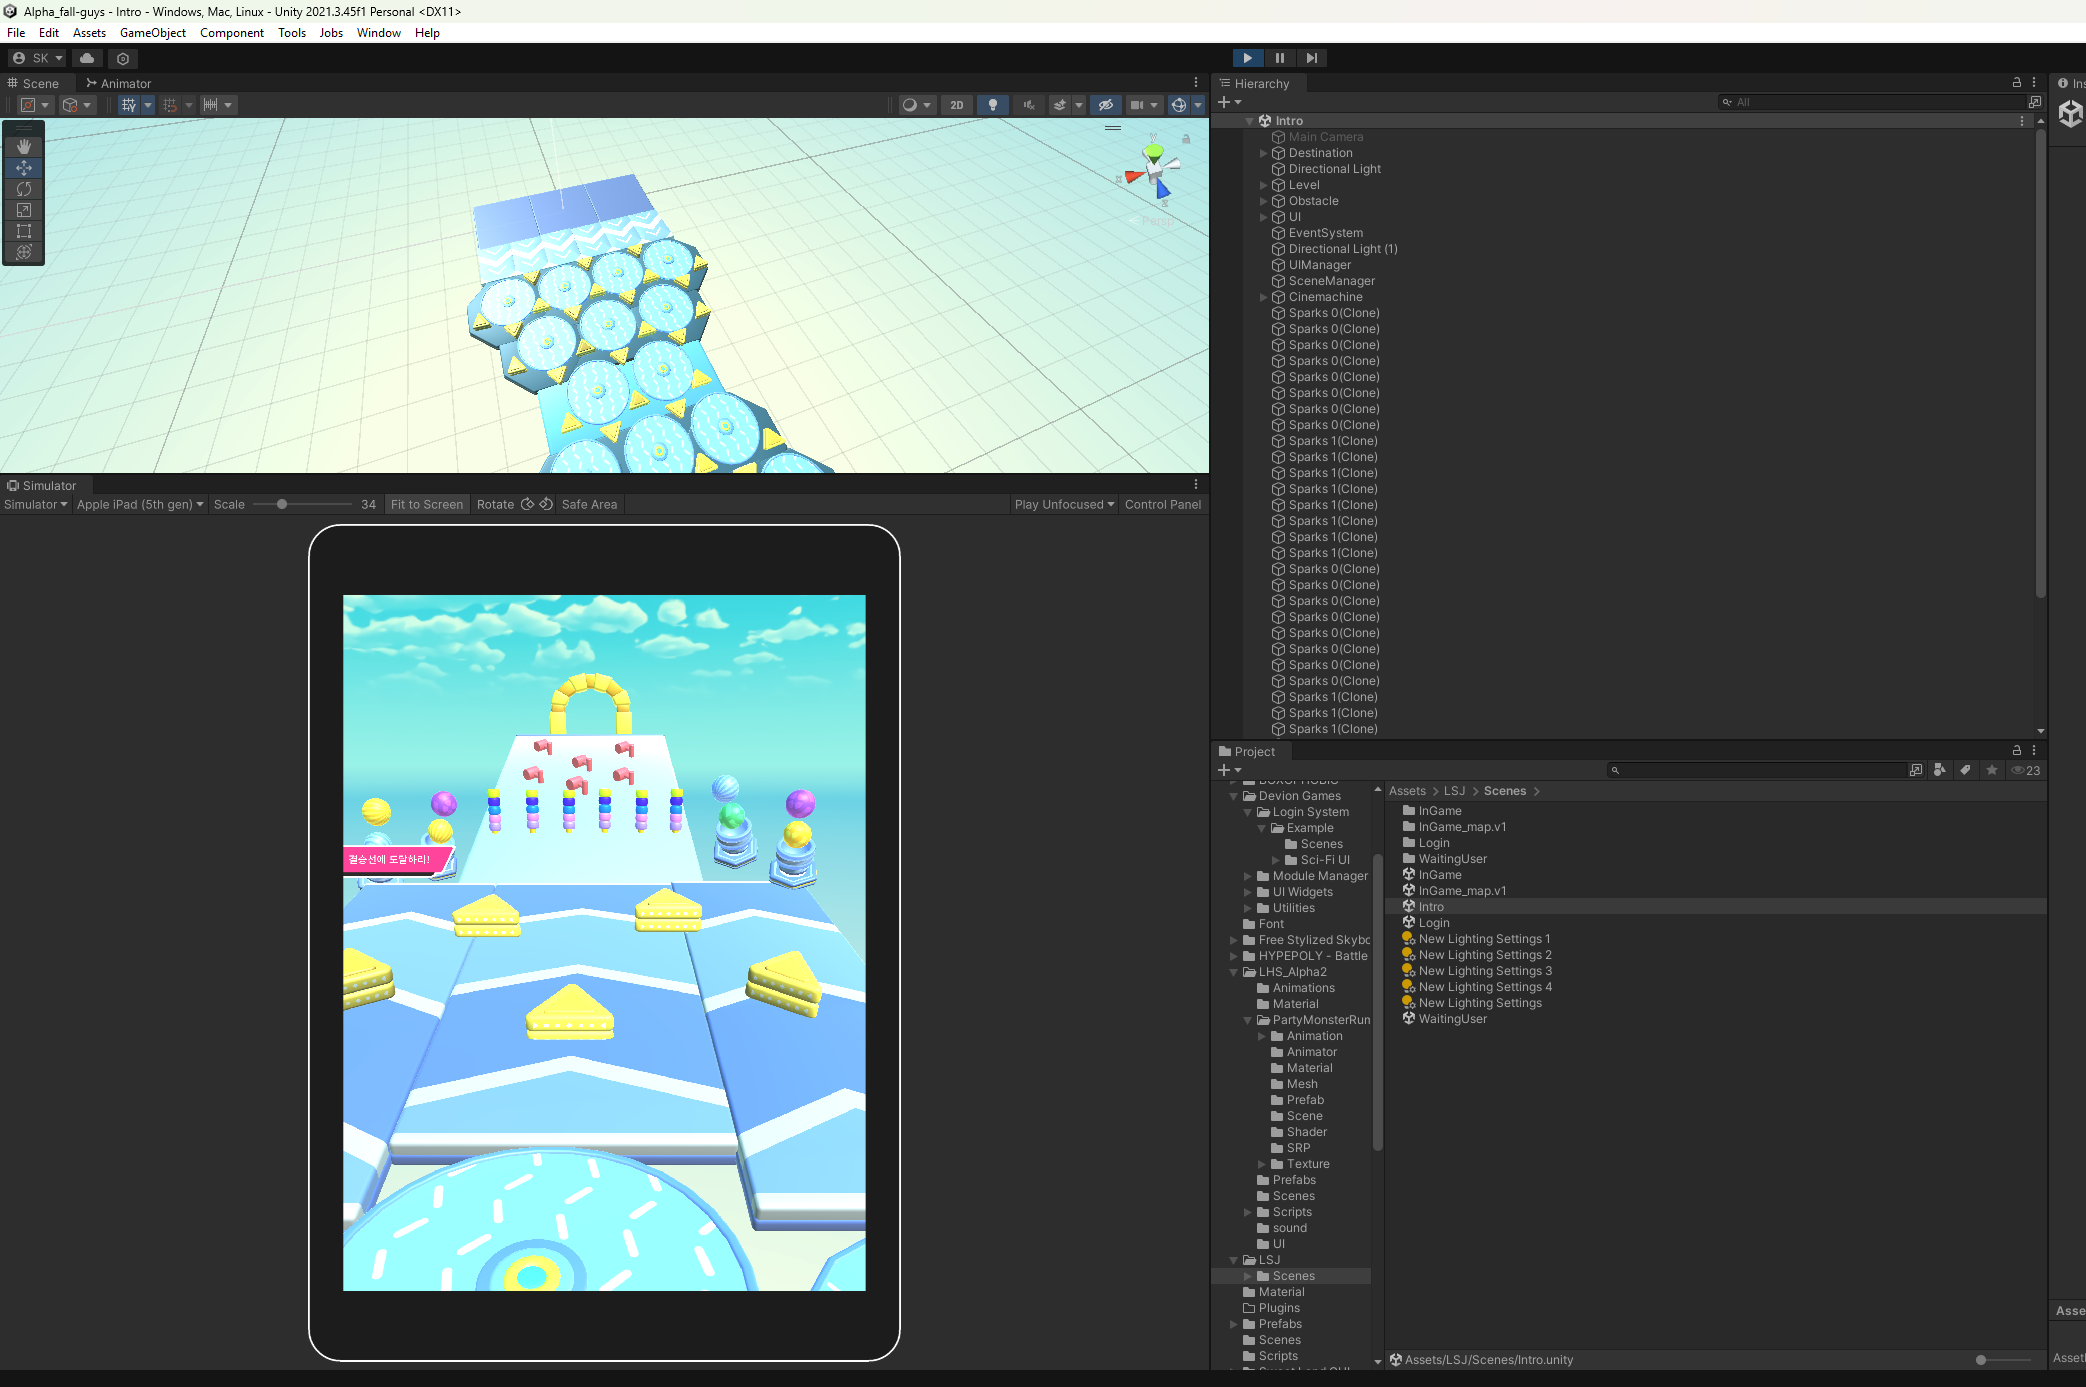Open the cloud services icon
The image size is (2086, 1387).
pyautogui.click(x=87, y=58)
